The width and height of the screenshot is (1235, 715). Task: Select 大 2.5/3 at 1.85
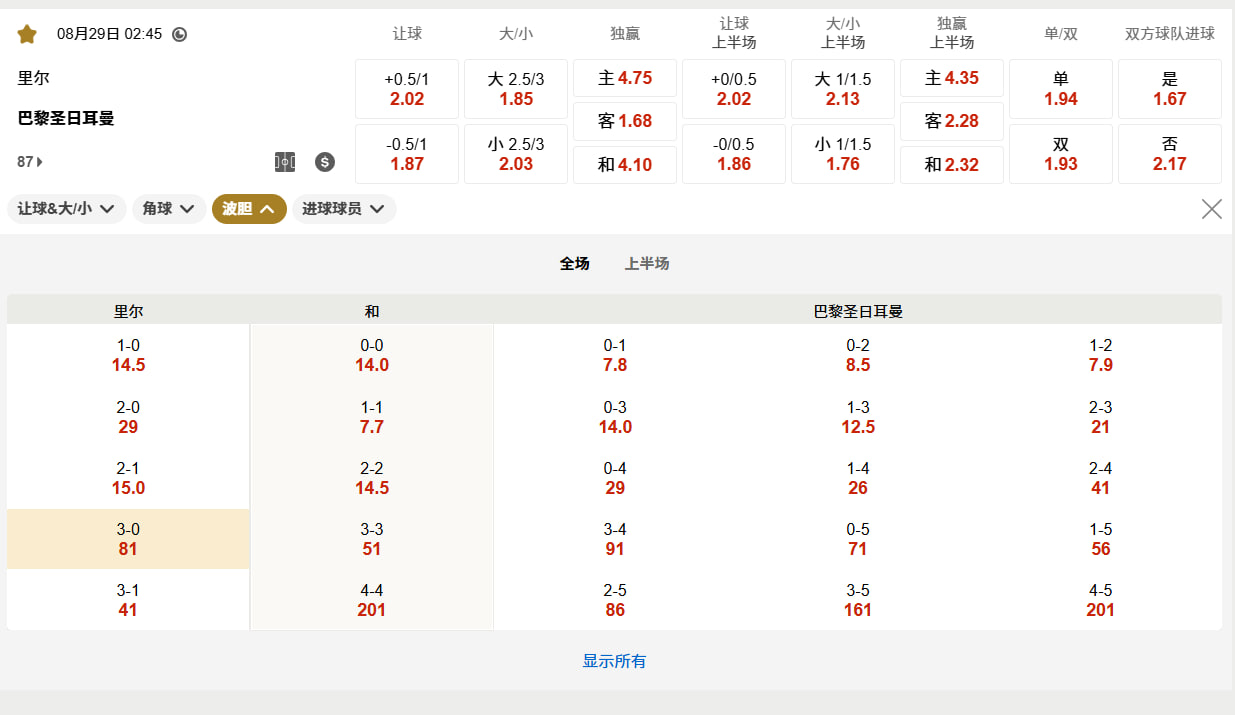coord(516,89)
